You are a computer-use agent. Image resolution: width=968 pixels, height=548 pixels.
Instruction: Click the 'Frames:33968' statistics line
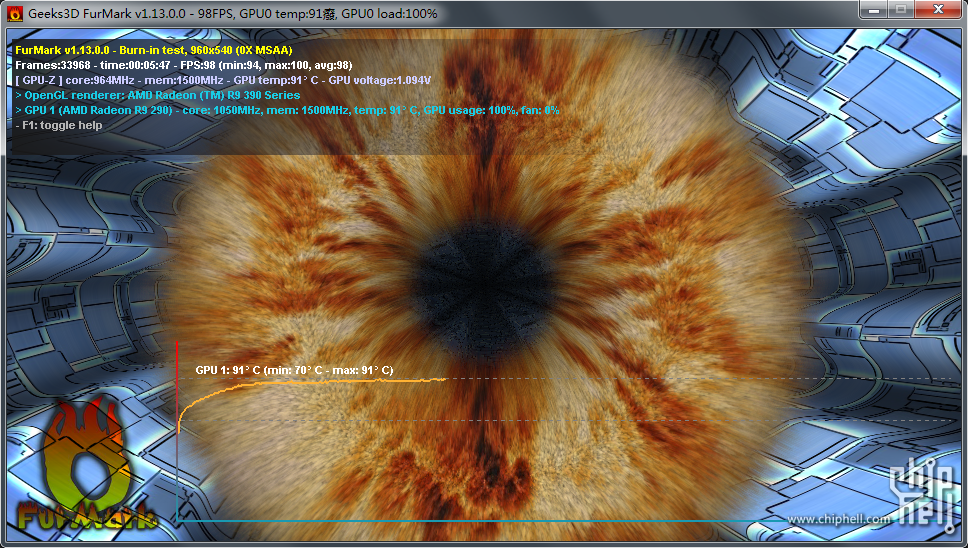pos(183,65)
